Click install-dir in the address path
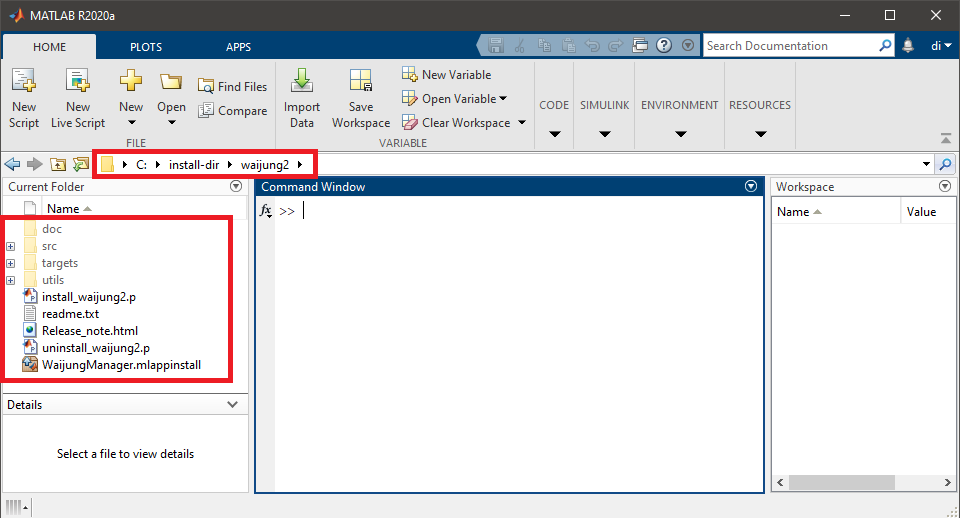The image size is (961, 518). click(194, 165)
